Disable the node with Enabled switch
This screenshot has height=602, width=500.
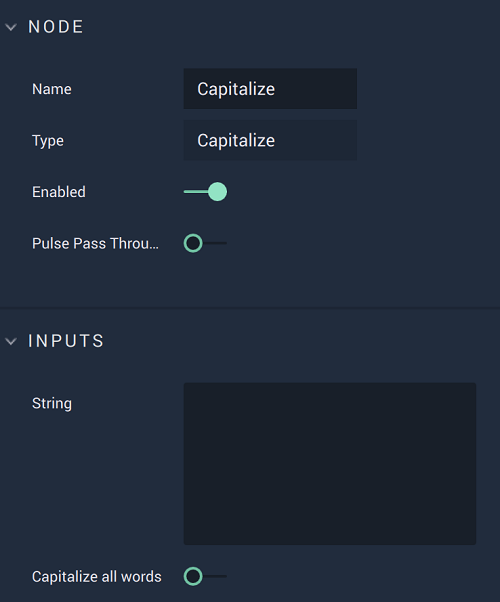(205, 192)
